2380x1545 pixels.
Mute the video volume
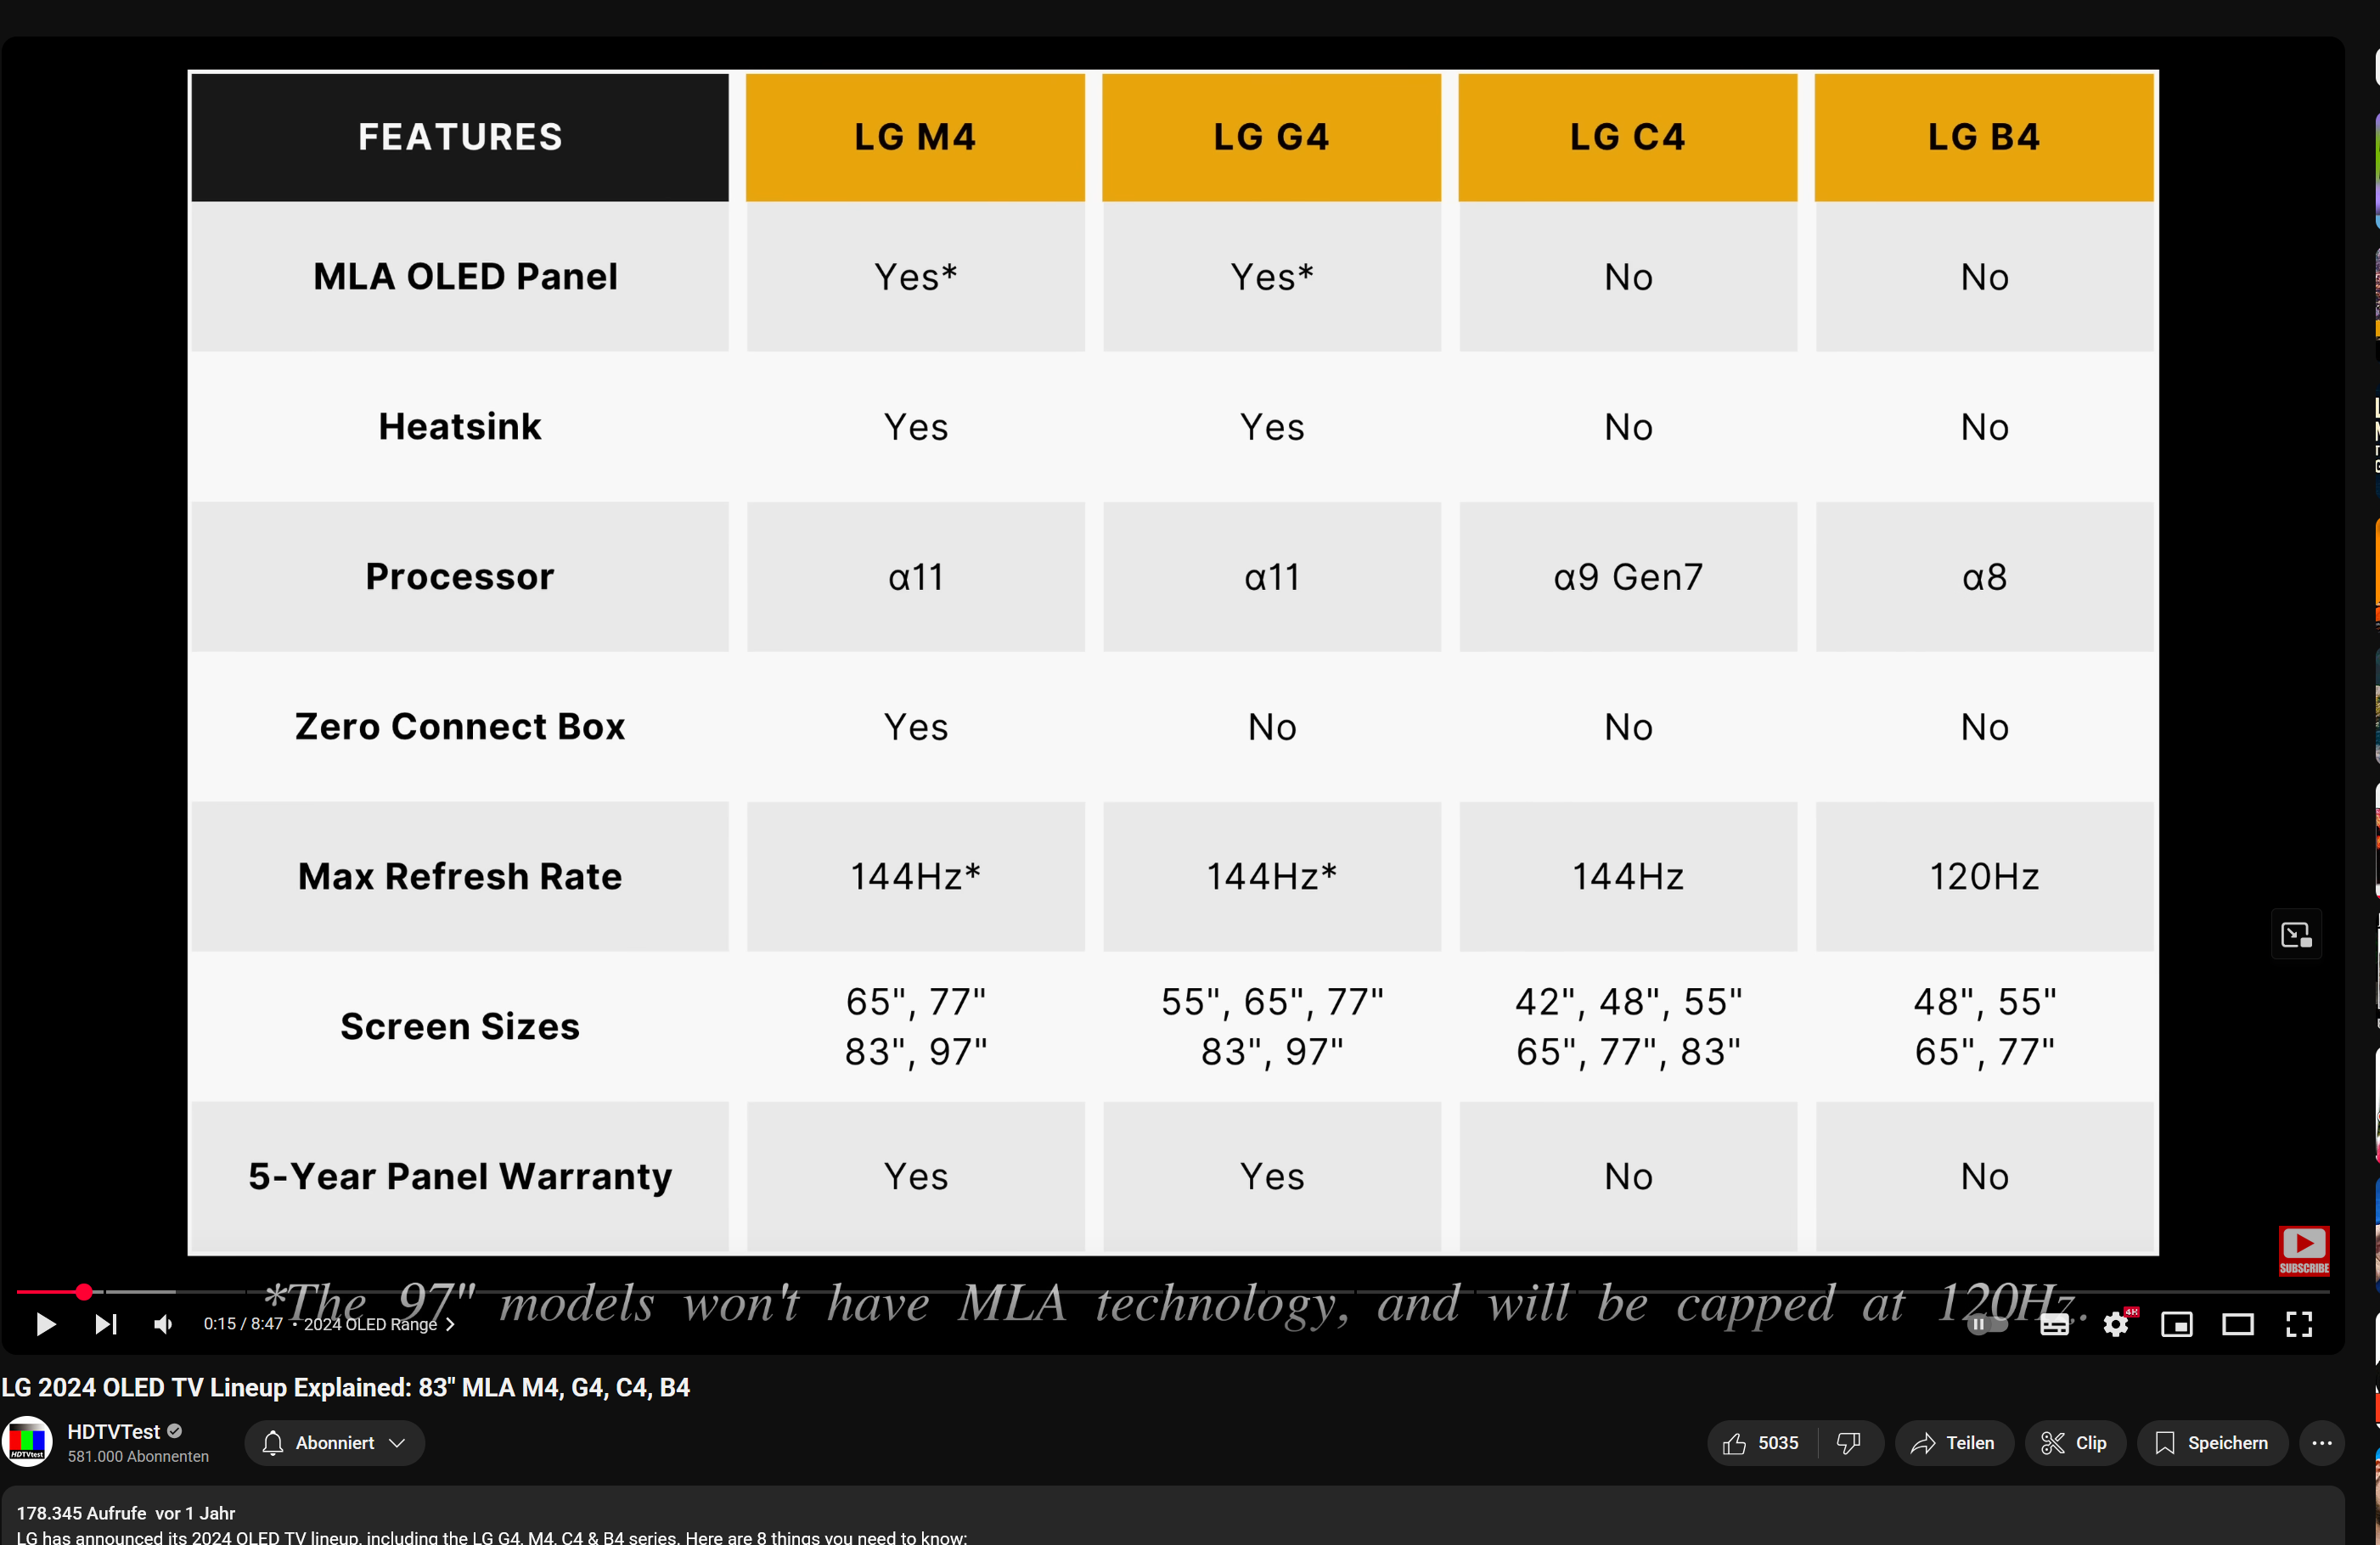click(x=164, y=1325)
